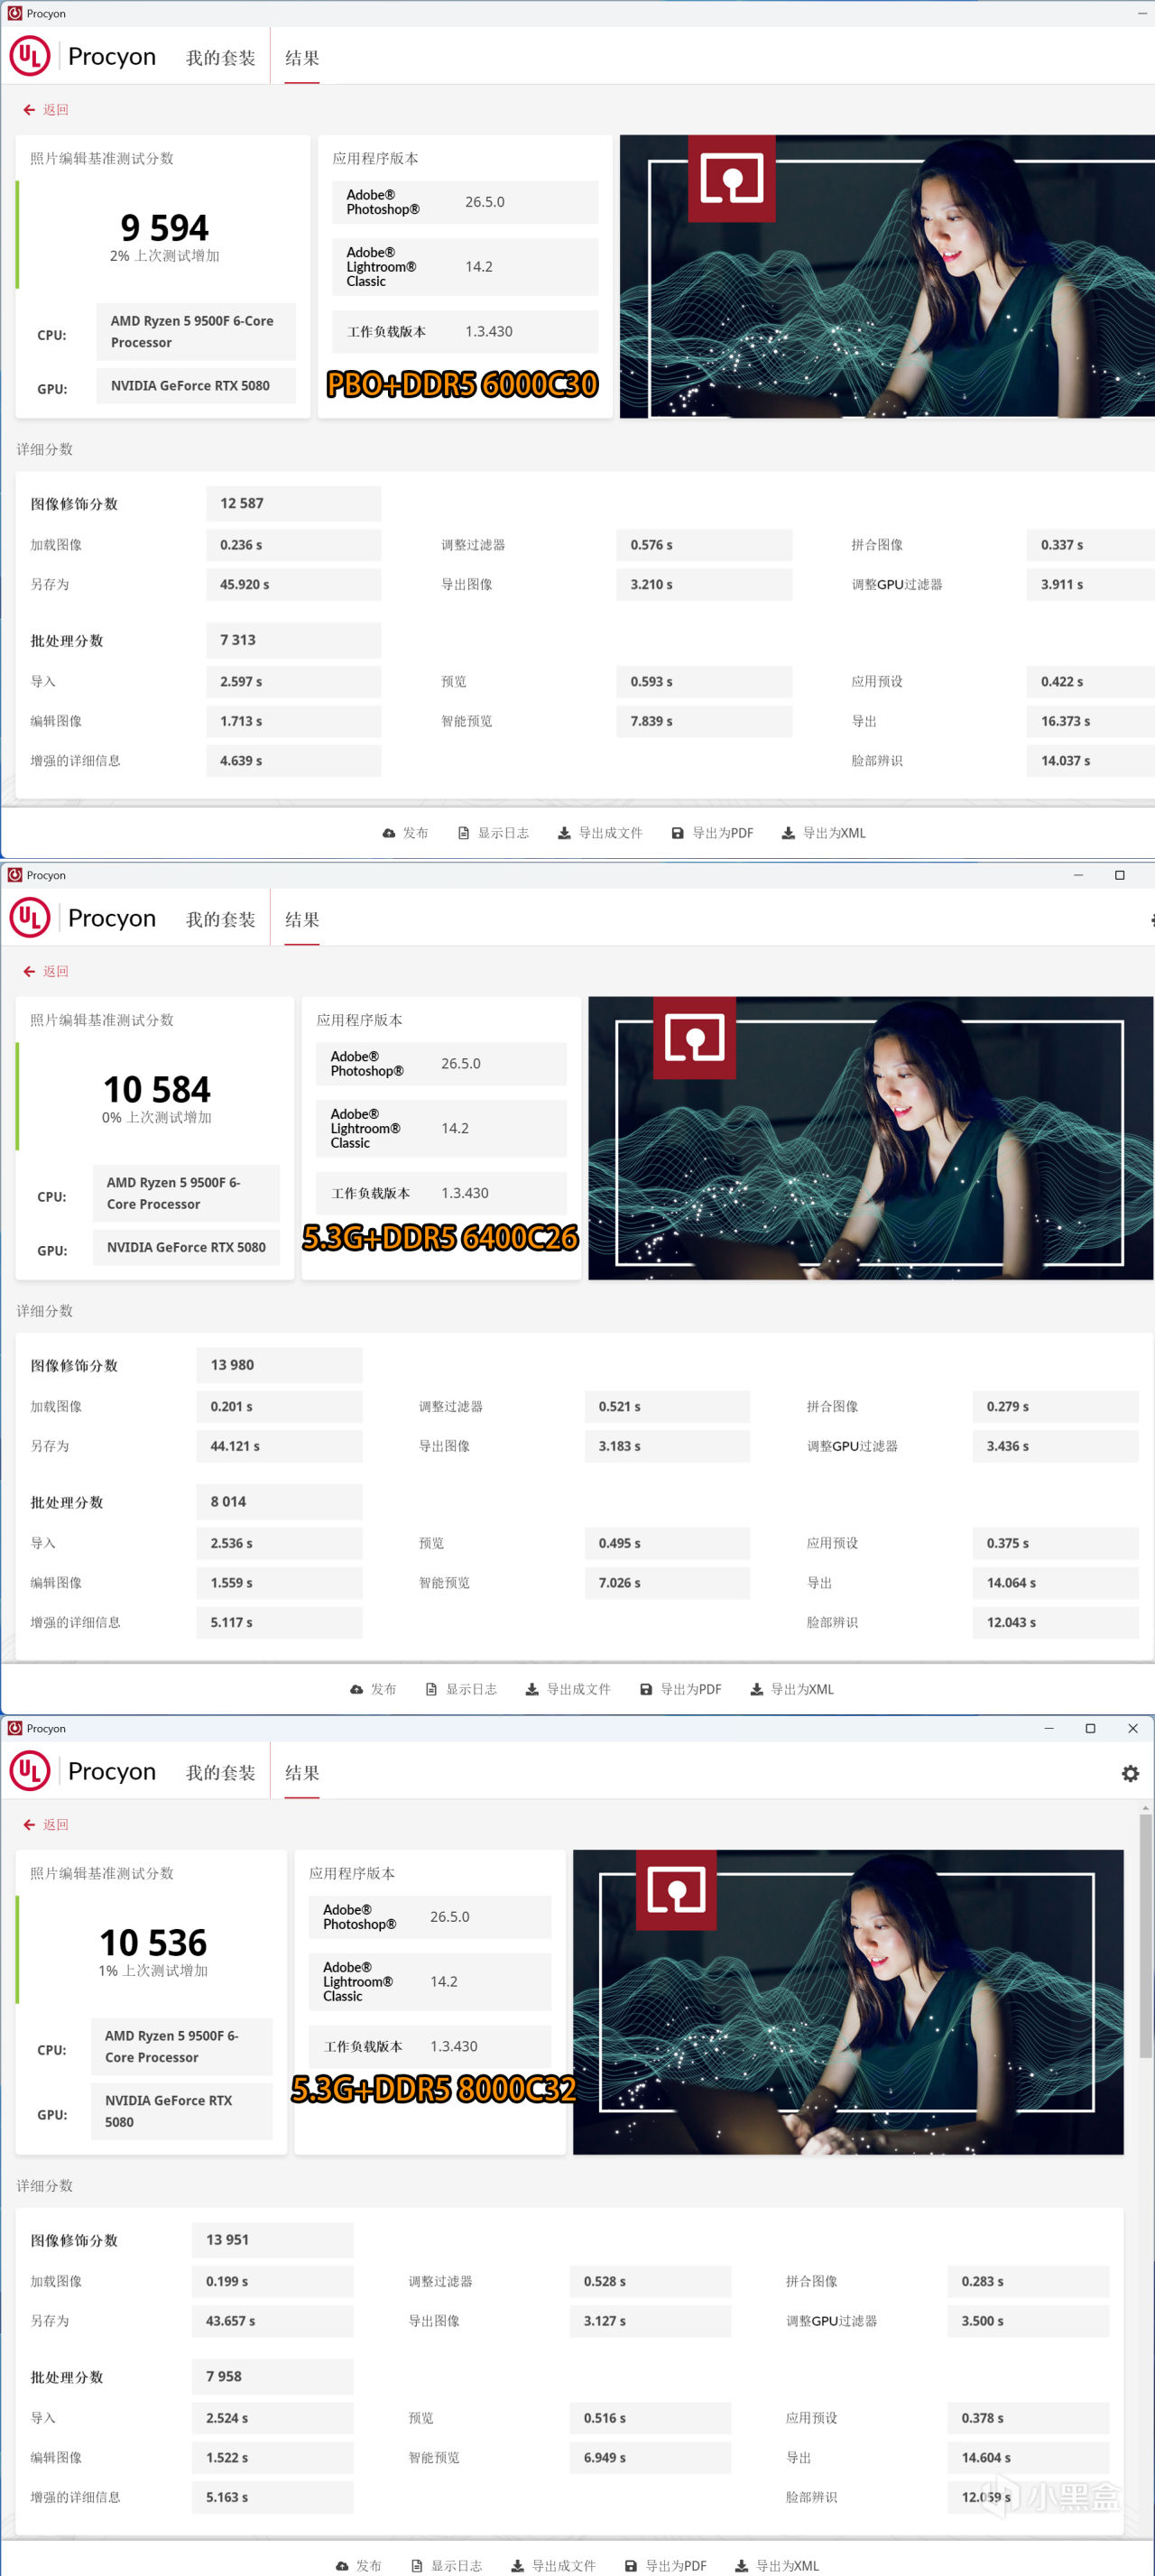The image size is (1155, 2576).
Task: Click the back arrow in the 10 536 window
Action: click(x=29, y=1825)
